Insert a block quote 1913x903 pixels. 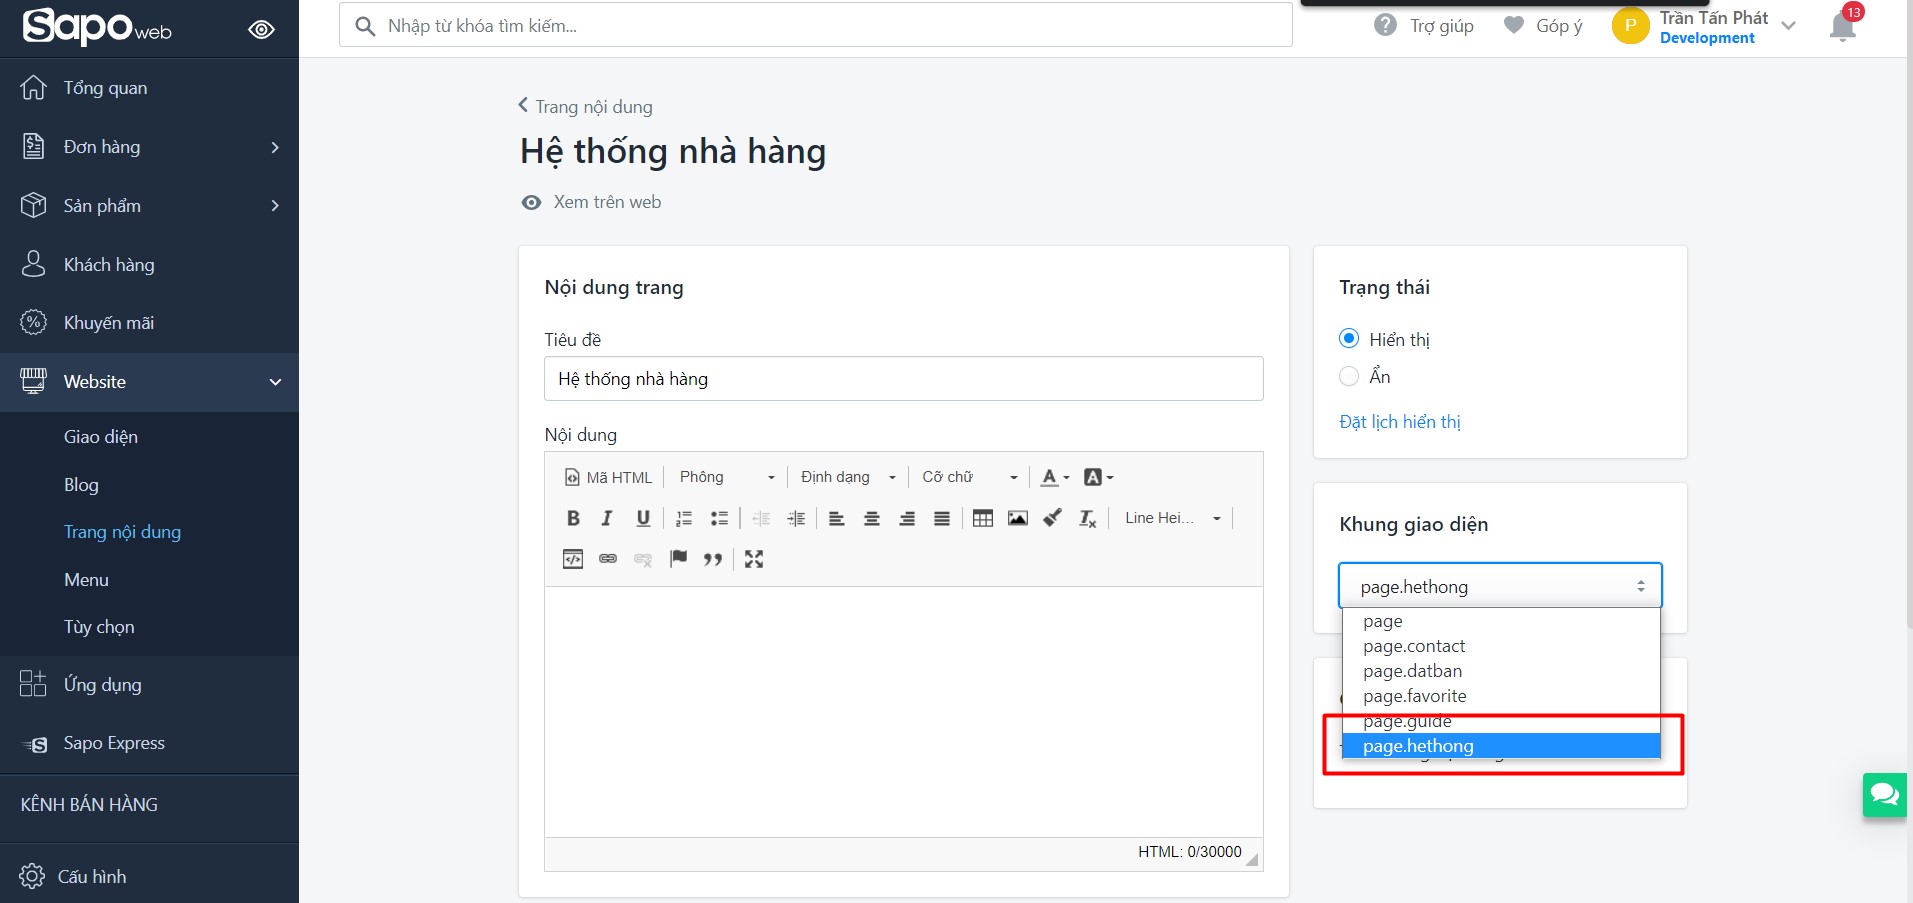pyautogui.click(x=713, y=559)
